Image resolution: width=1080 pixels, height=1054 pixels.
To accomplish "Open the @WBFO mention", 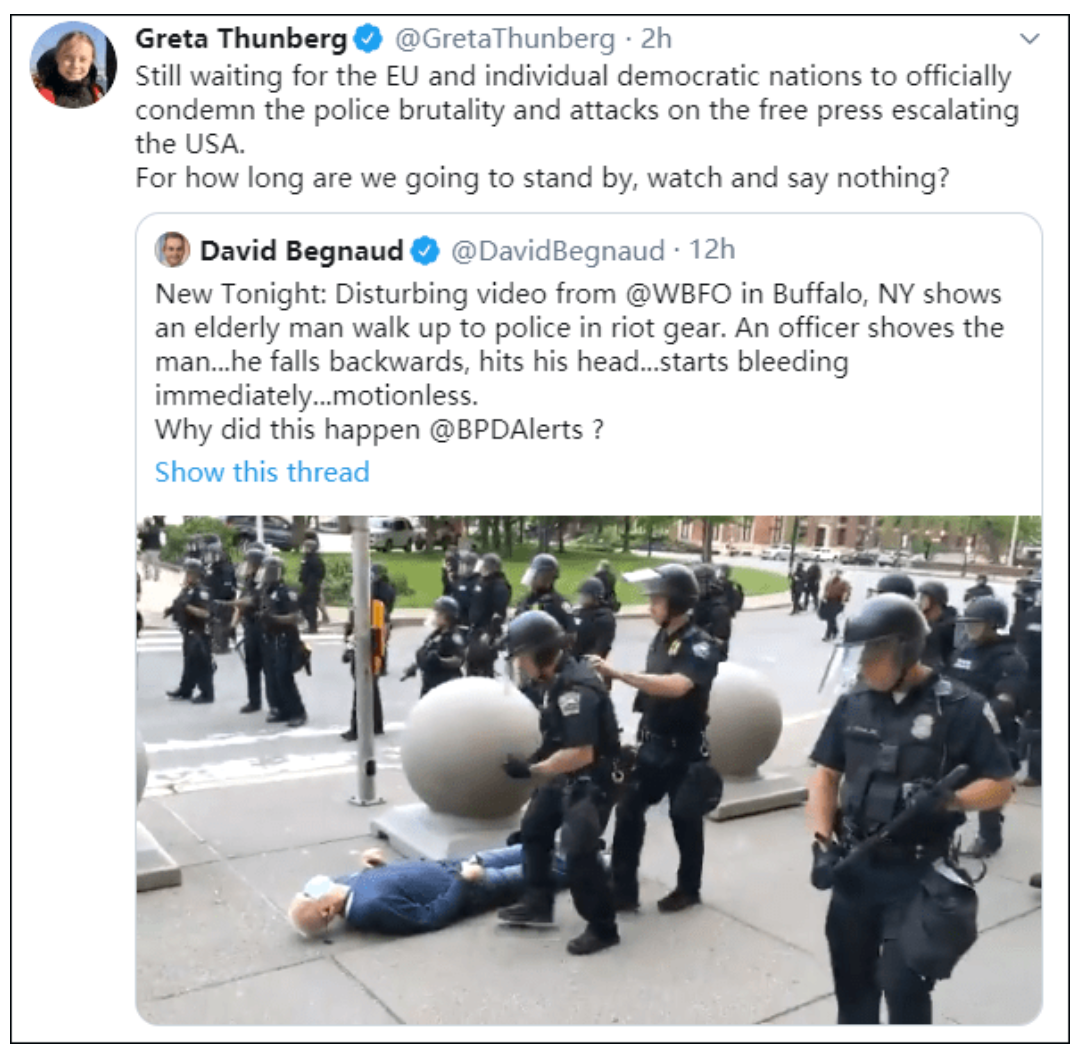I will tap(678, 294).
